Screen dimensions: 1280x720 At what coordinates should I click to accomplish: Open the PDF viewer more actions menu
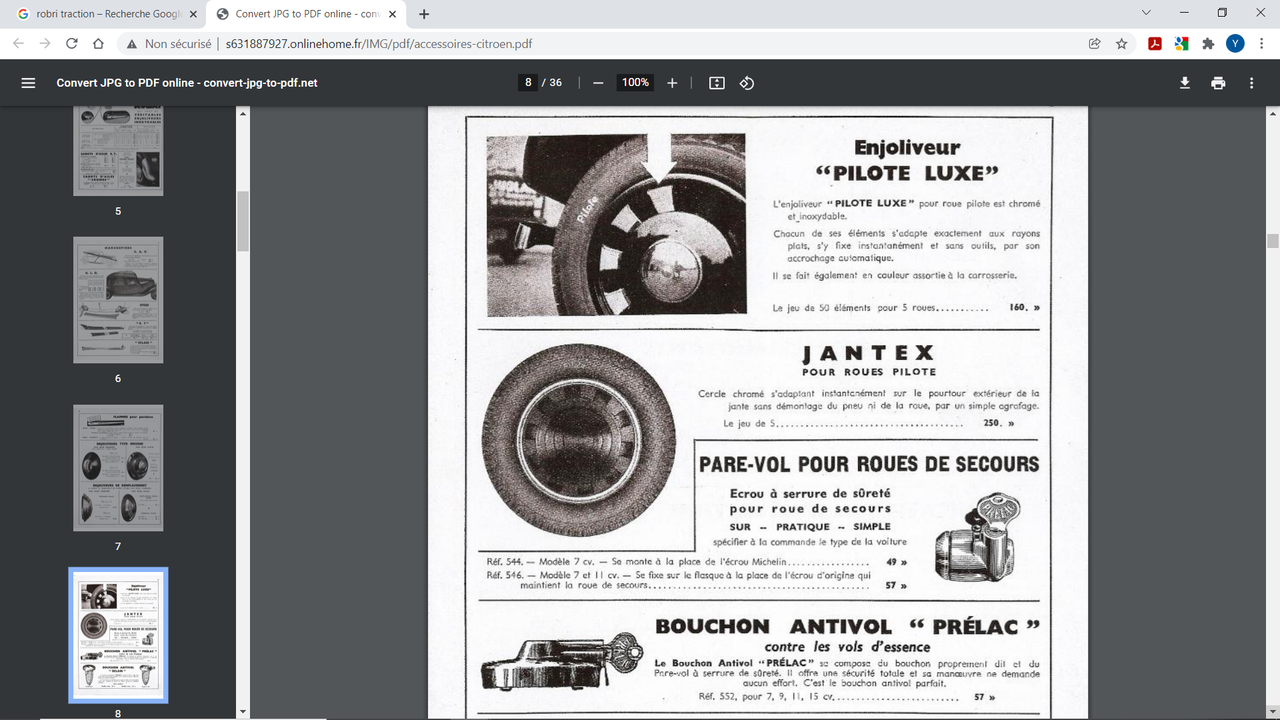pos(1251,83)
